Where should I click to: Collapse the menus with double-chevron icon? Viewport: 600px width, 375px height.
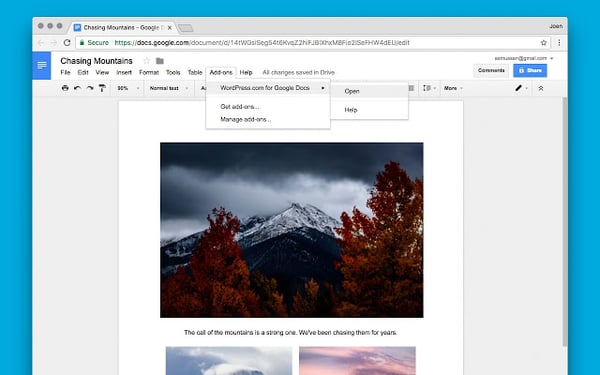coord(541,88)
